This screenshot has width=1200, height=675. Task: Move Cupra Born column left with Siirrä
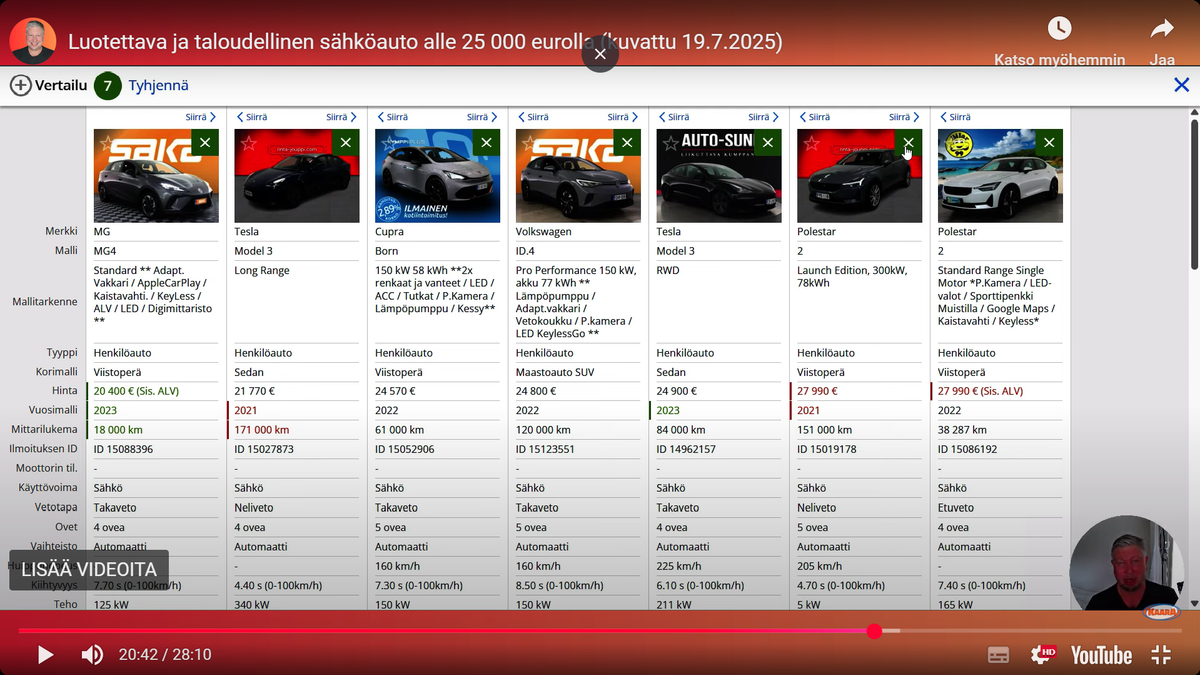pyautogui.click(x=393, y=117)
